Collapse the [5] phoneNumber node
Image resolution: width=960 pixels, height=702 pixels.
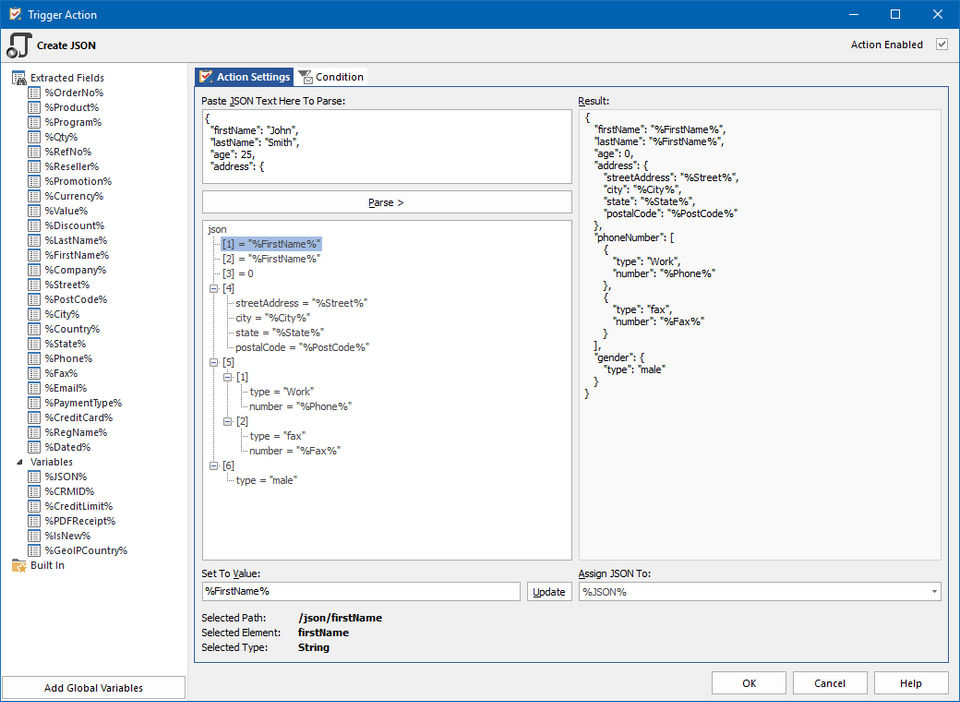[x=214, y=362]
